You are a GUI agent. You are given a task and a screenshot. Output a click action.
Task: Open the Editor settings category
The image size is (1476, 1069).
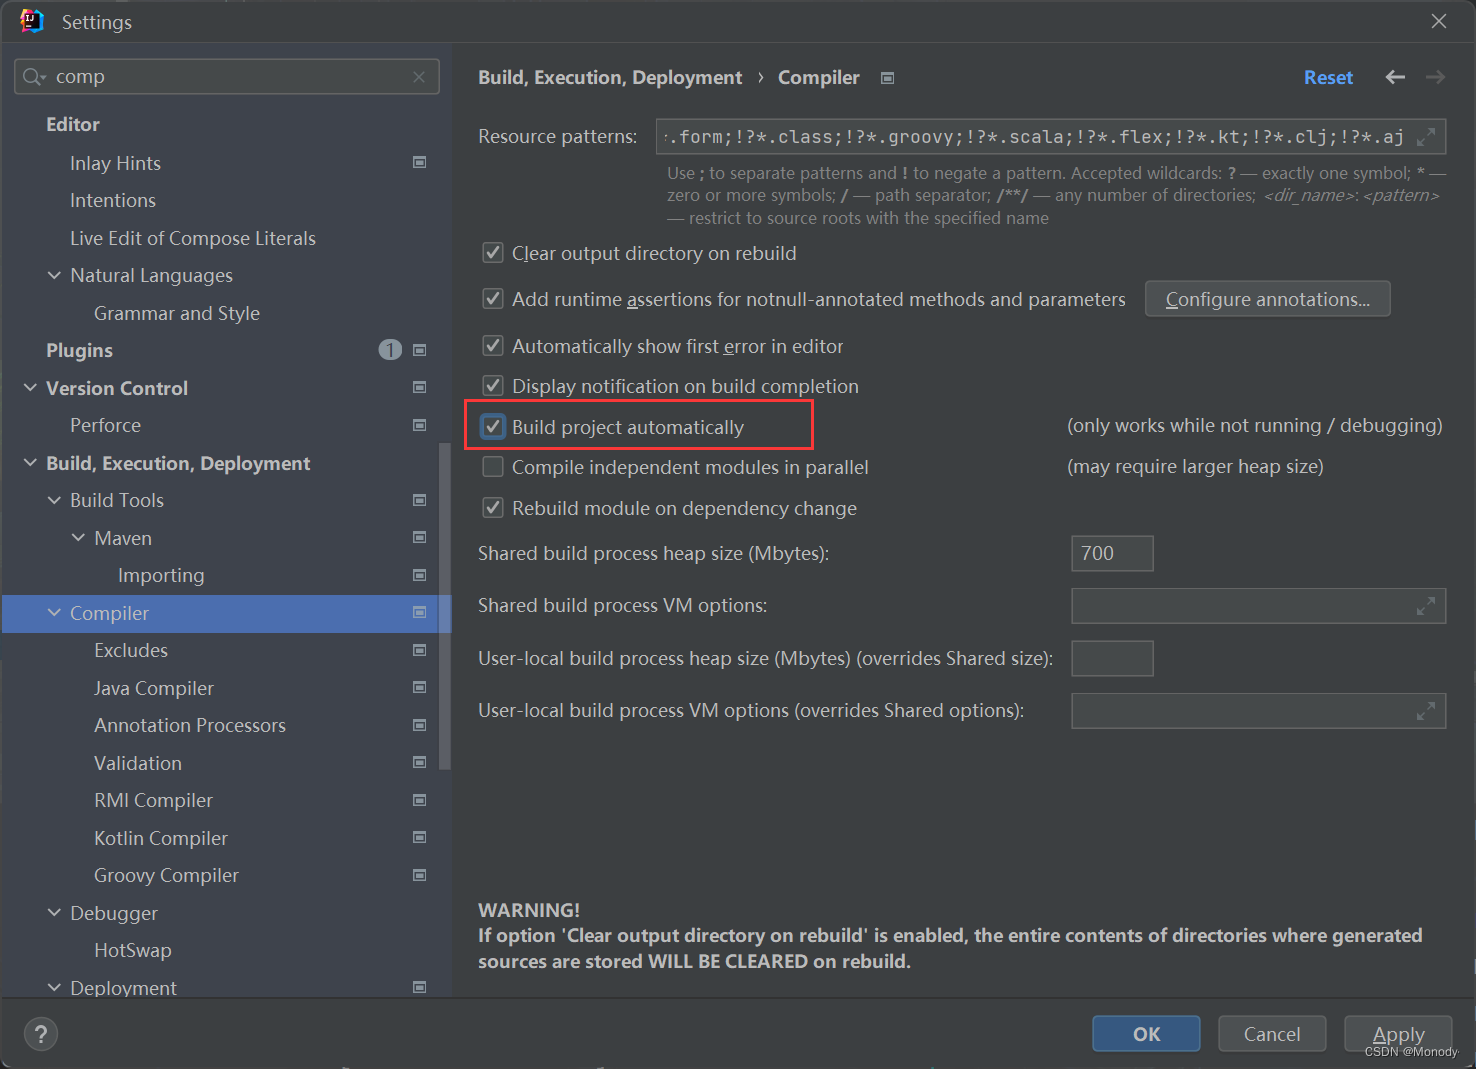[x=73, y=124]
